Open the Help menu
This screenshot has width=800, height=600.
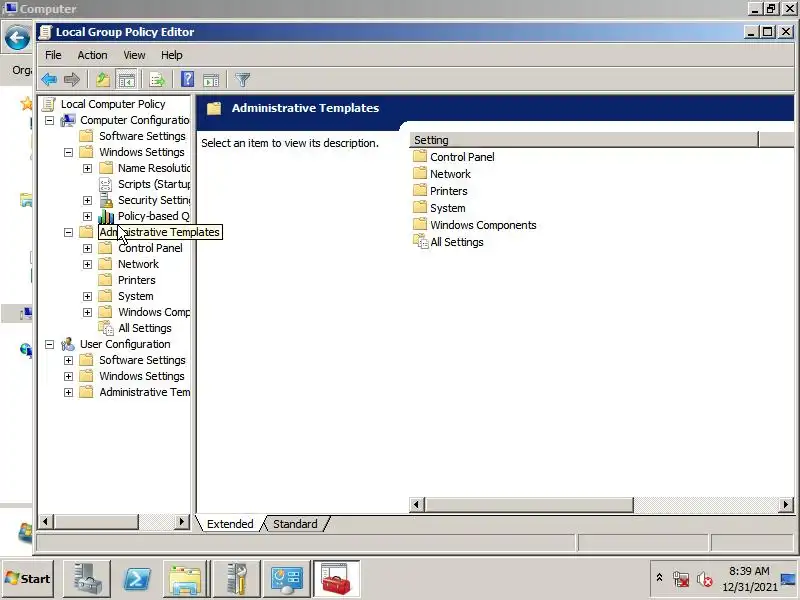pos(172,55)
